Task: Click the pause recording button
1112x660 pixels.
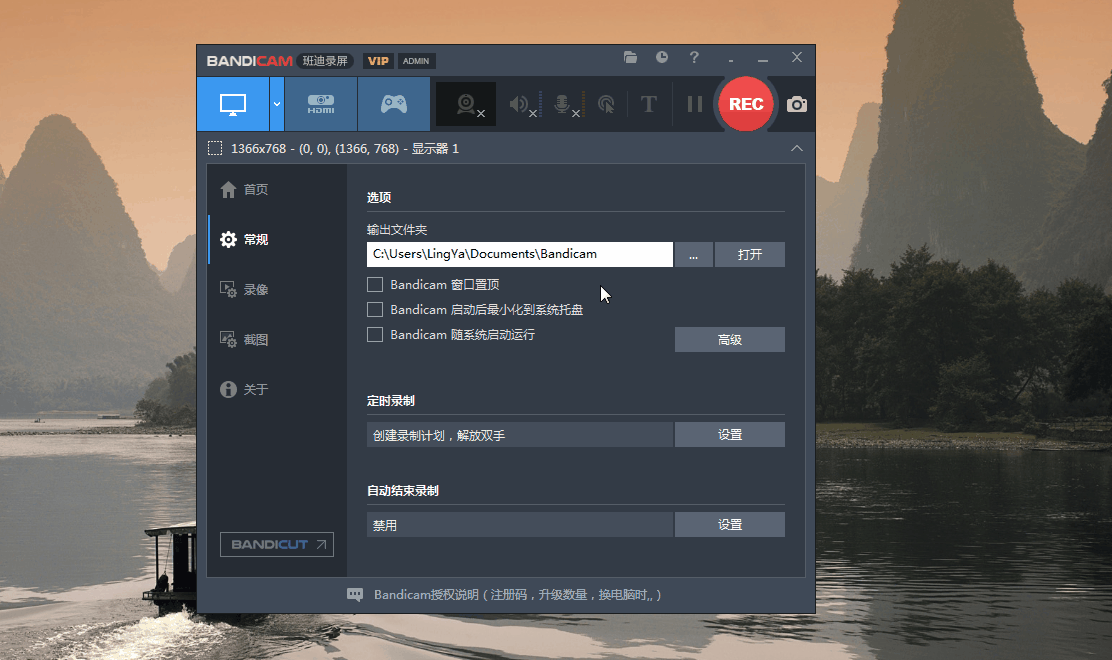Action: click(695, 104)
